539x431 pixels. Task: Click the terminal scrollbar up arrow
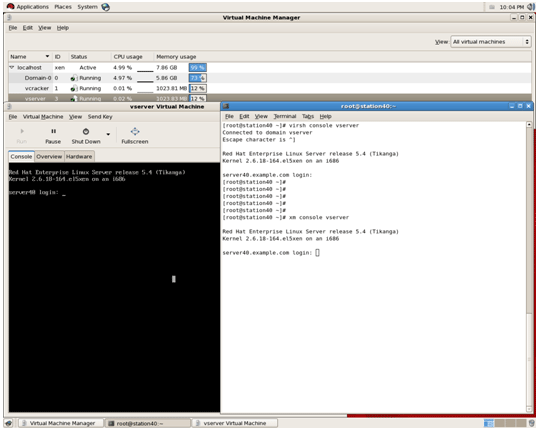529,125
